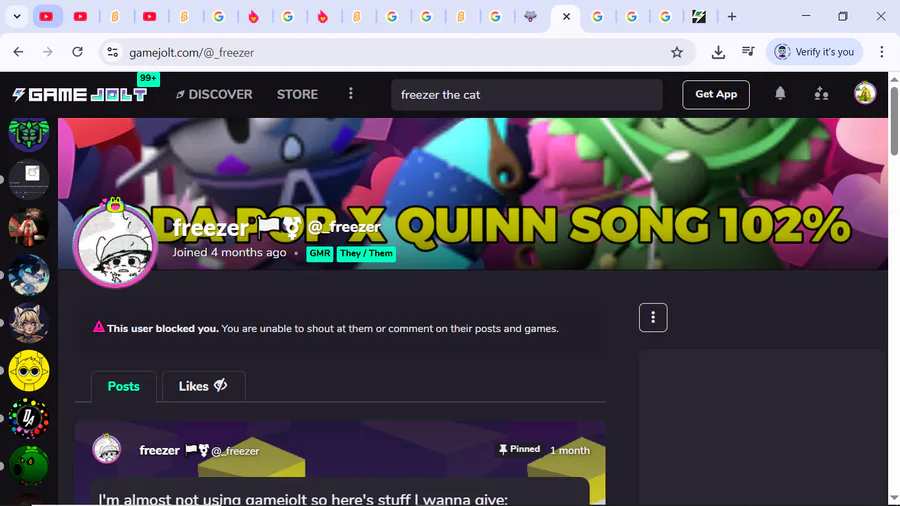Click the 99+ notification count badge
This screenshot has height=506, width=900.
(x=148, y=79)
